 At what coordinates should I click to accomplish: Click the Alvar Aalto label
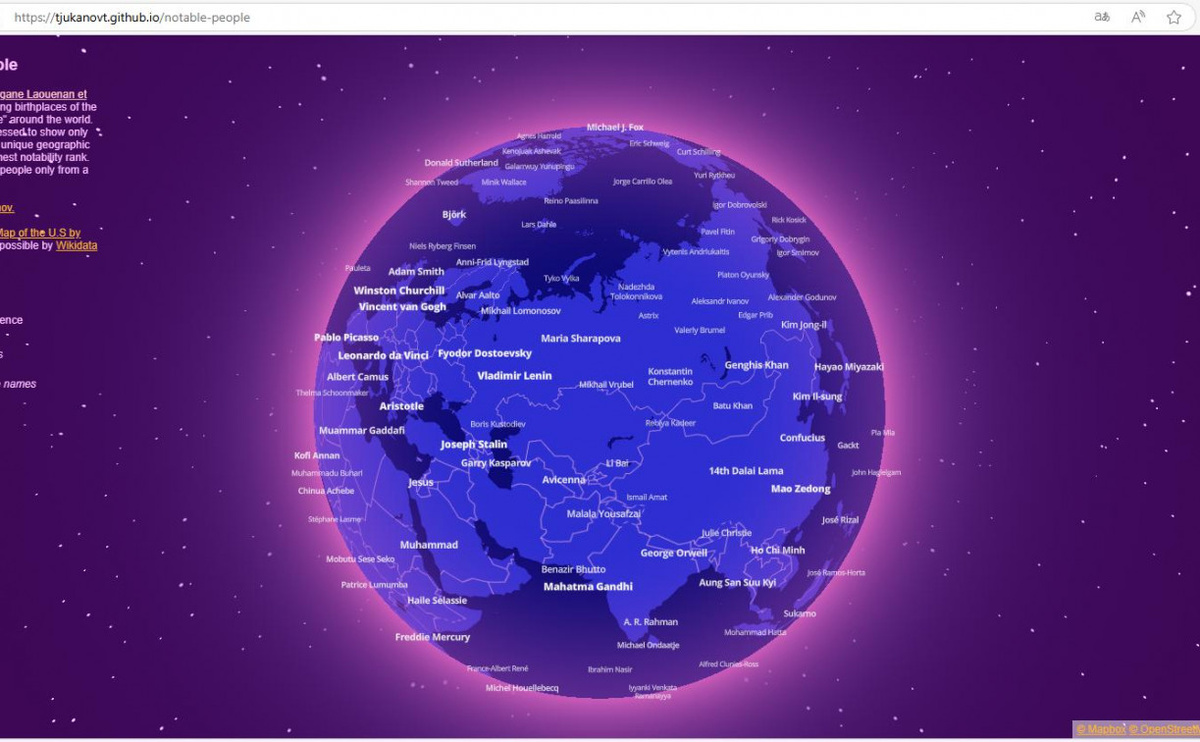(x=478, y=295)
